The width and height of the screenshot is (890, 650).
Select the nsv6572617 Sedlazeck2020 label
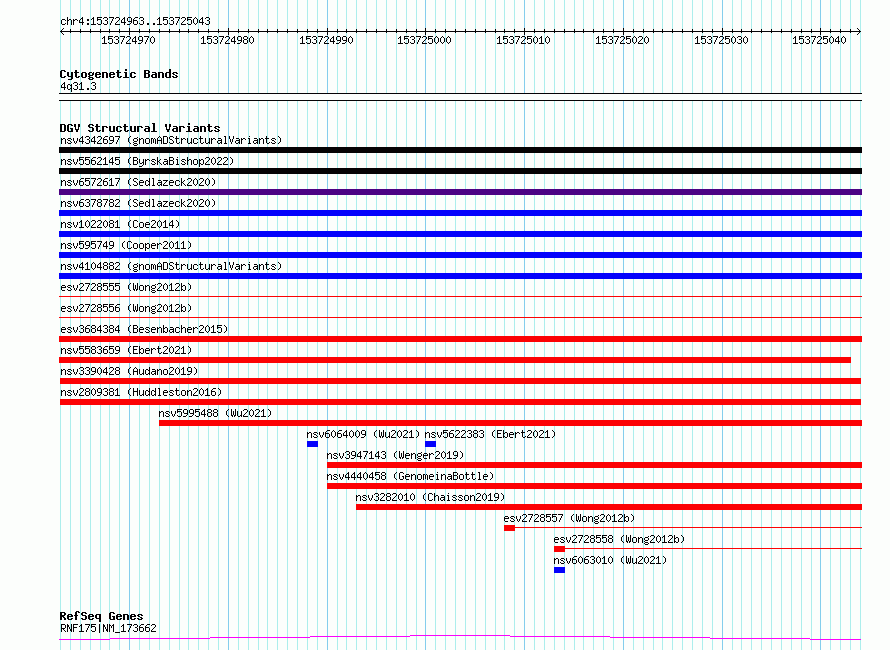(x=138, y=182)
